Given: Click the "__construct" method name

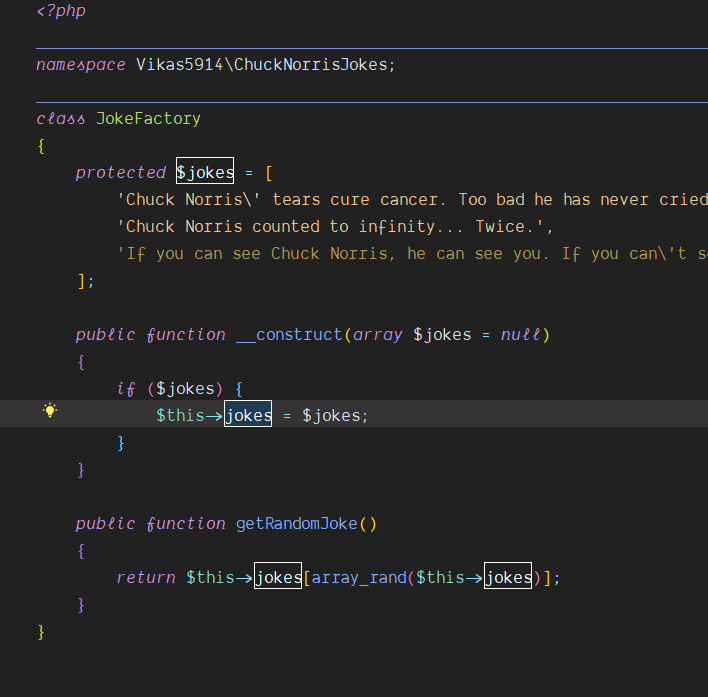Looking at the screenshot, I should click(289, 335).
